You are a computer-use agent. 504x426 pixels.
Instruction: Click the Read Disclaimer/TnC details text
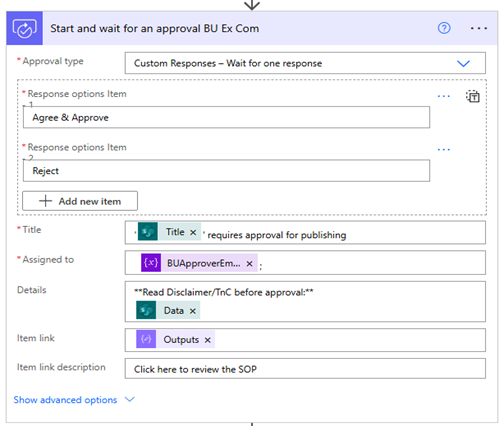(224, 292)
